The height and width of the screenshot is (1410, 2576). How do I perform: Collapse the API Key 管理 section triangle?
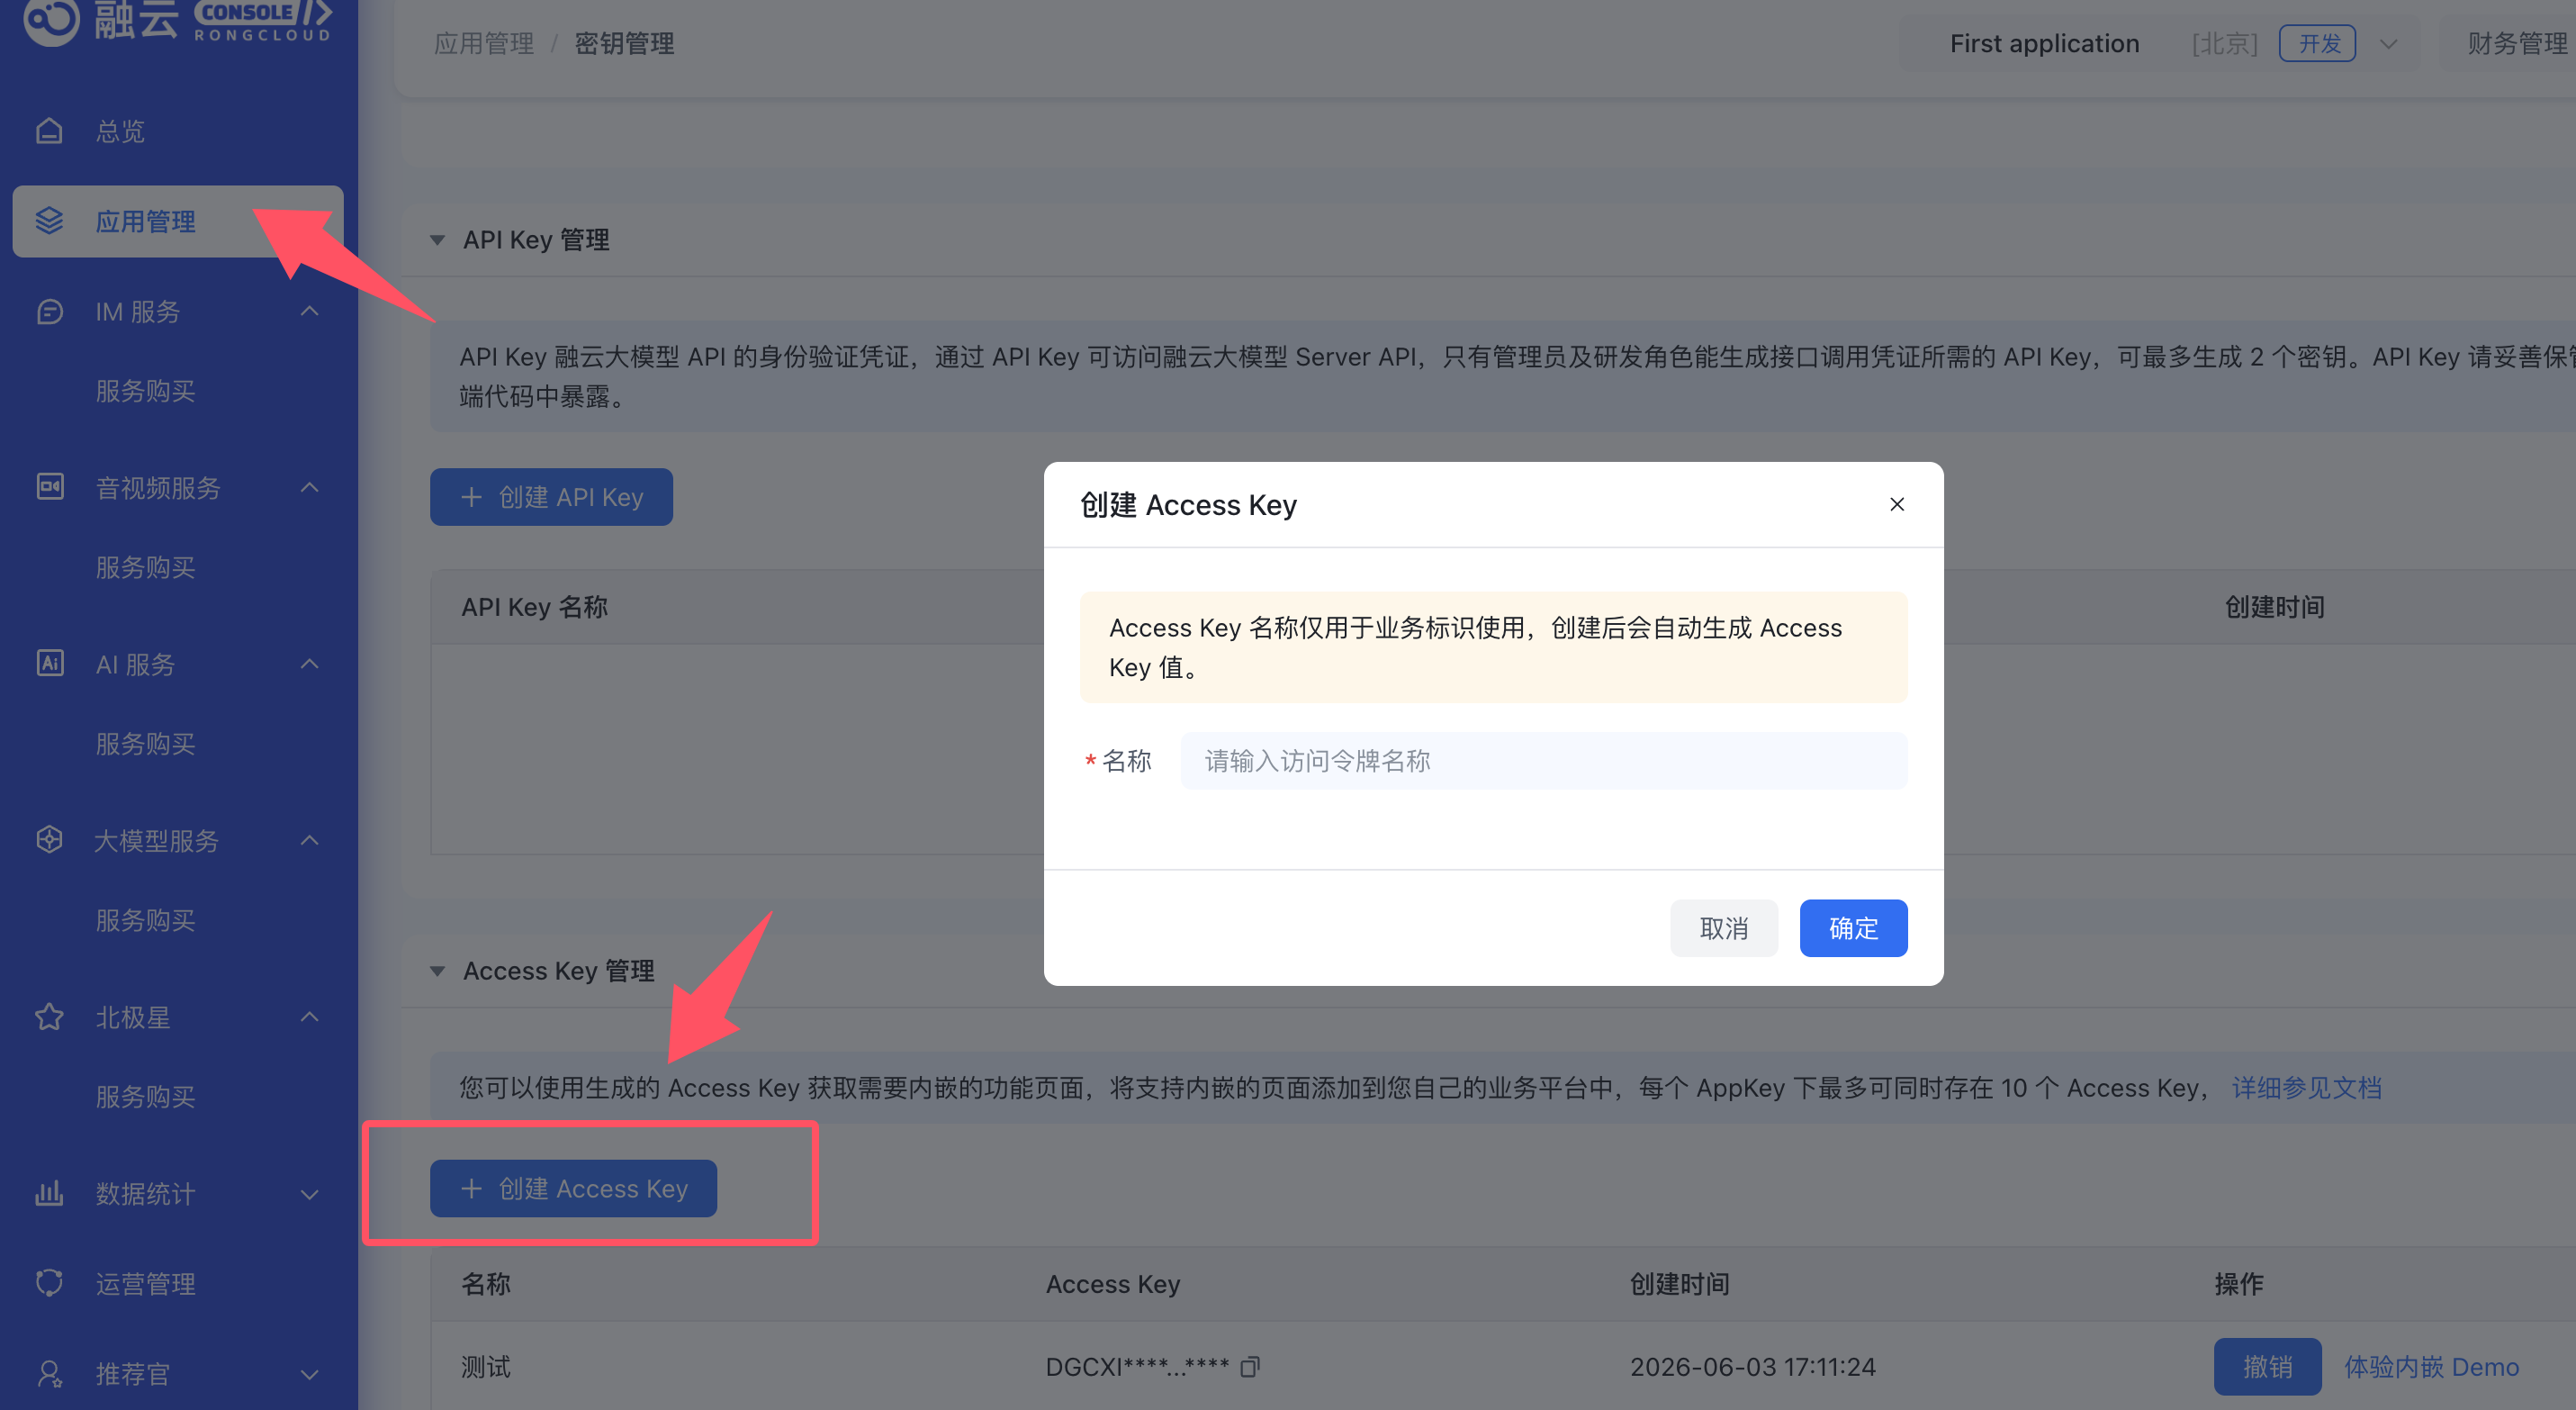click(x=437, y=240)
